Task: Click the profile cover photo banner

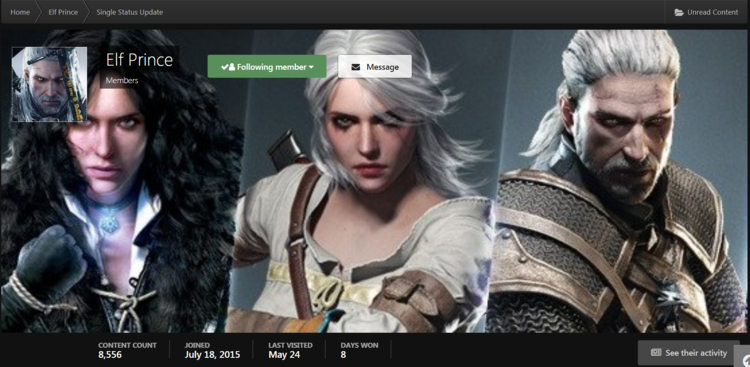Action: [375, 181]
